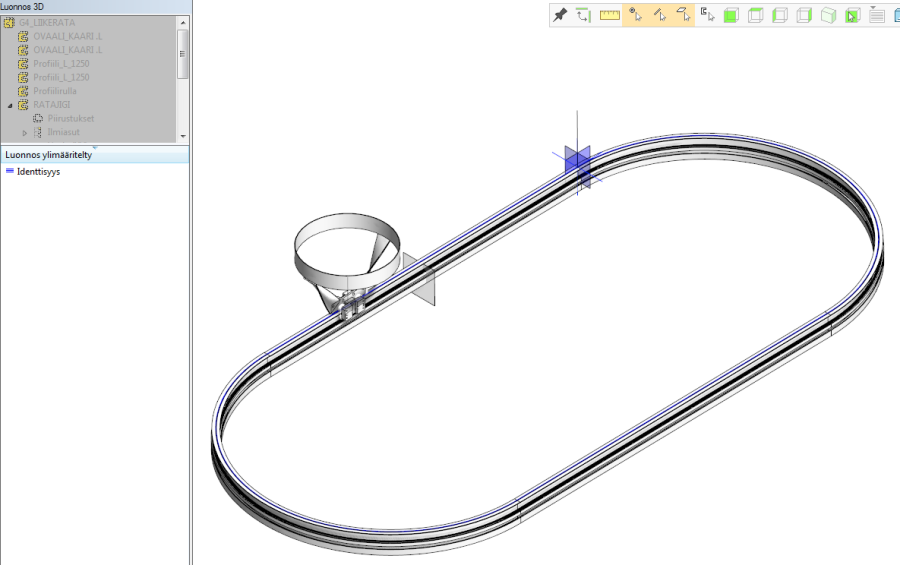Click the solid green front-face cube icon

click(x=731, y=15)
